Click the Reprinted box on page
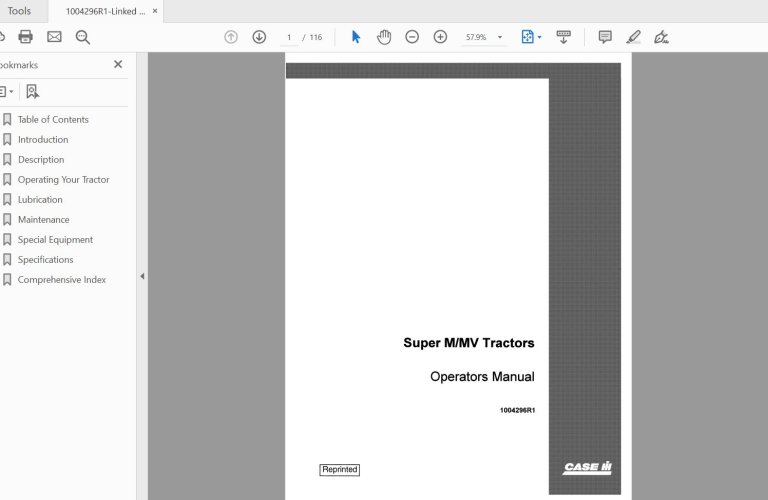This screenshot has height=500, width=768. coord(339,470)
